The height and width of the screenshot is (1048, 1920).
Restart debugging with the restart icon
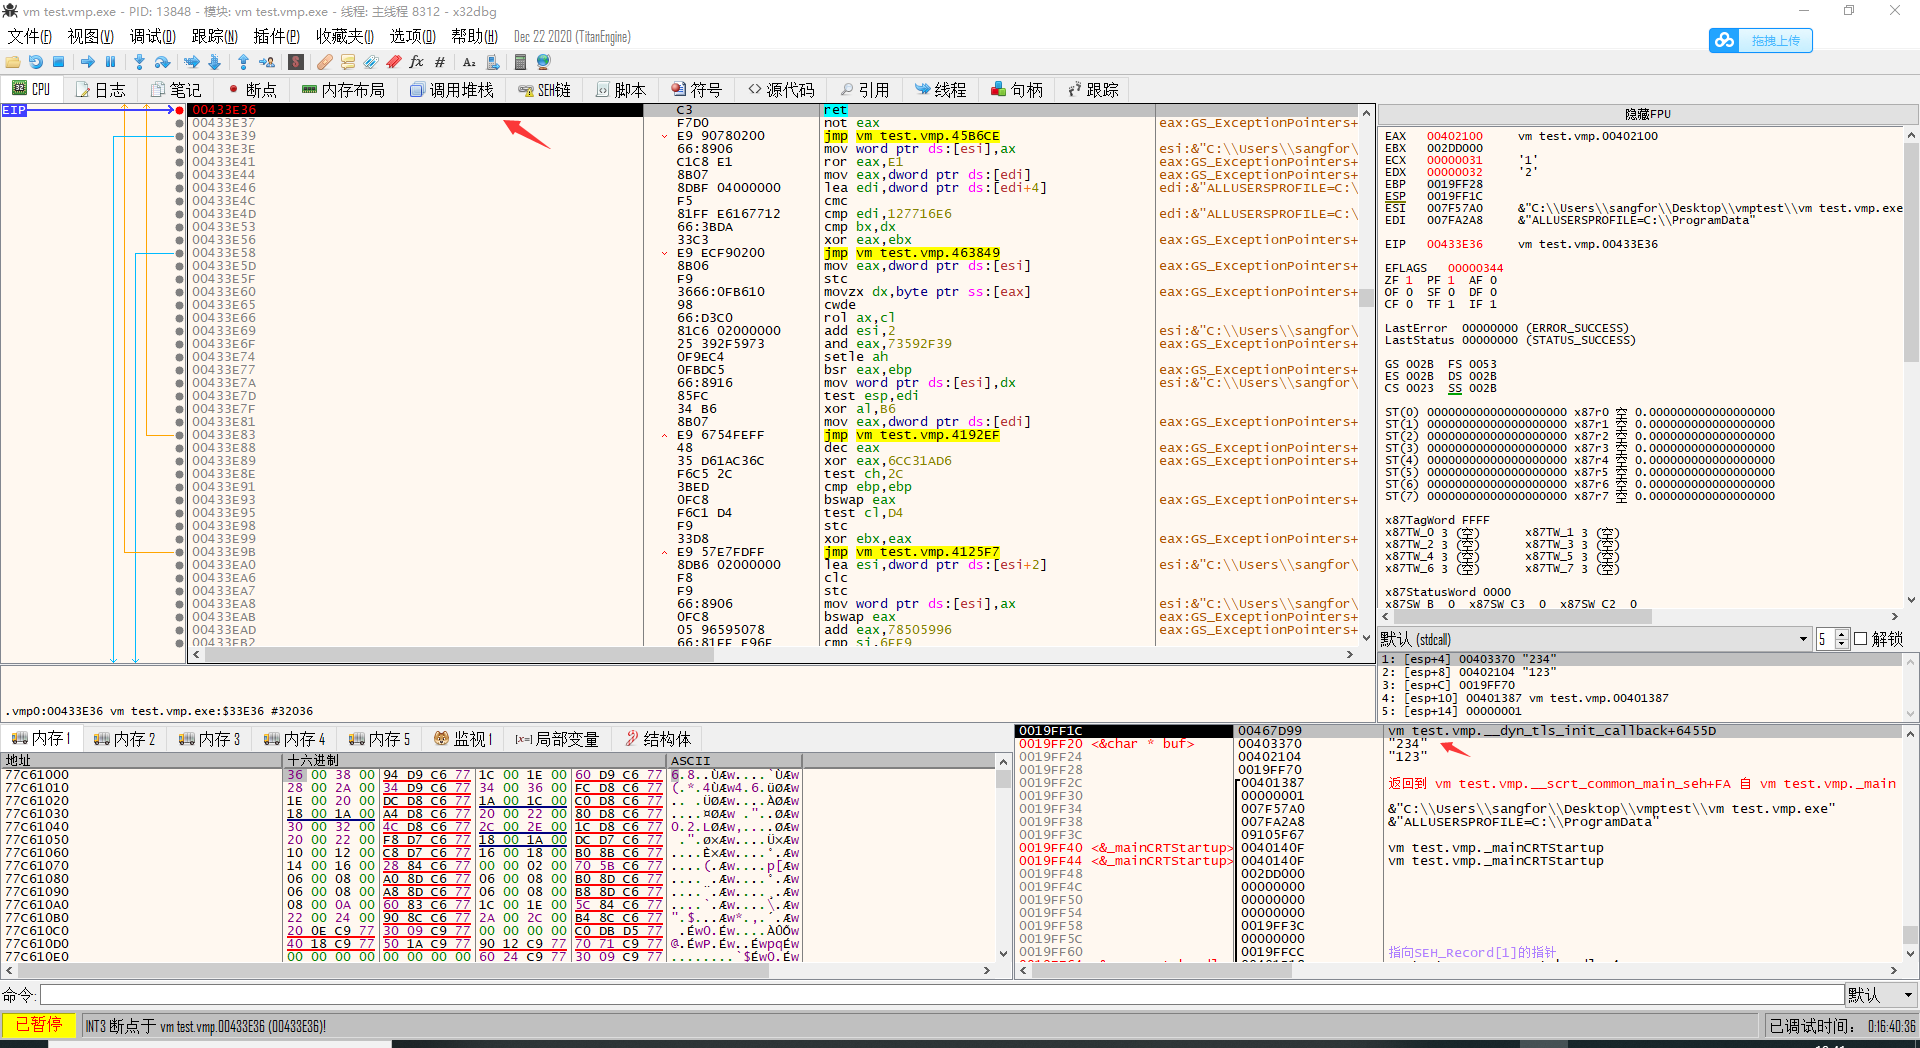click(36, 62)
